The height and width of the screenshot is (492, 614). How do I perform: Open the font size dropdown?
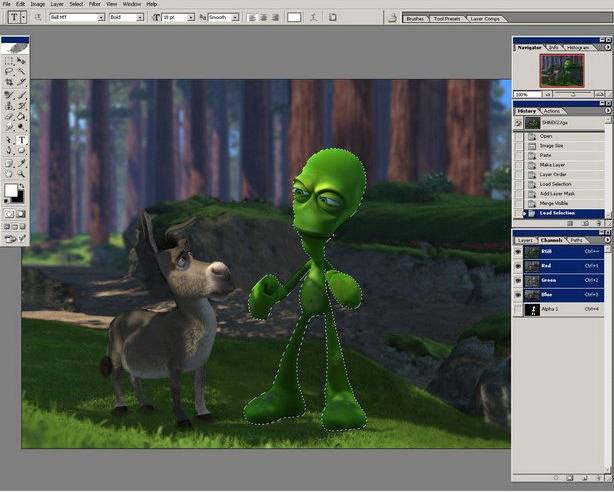(x=191, y=18)
